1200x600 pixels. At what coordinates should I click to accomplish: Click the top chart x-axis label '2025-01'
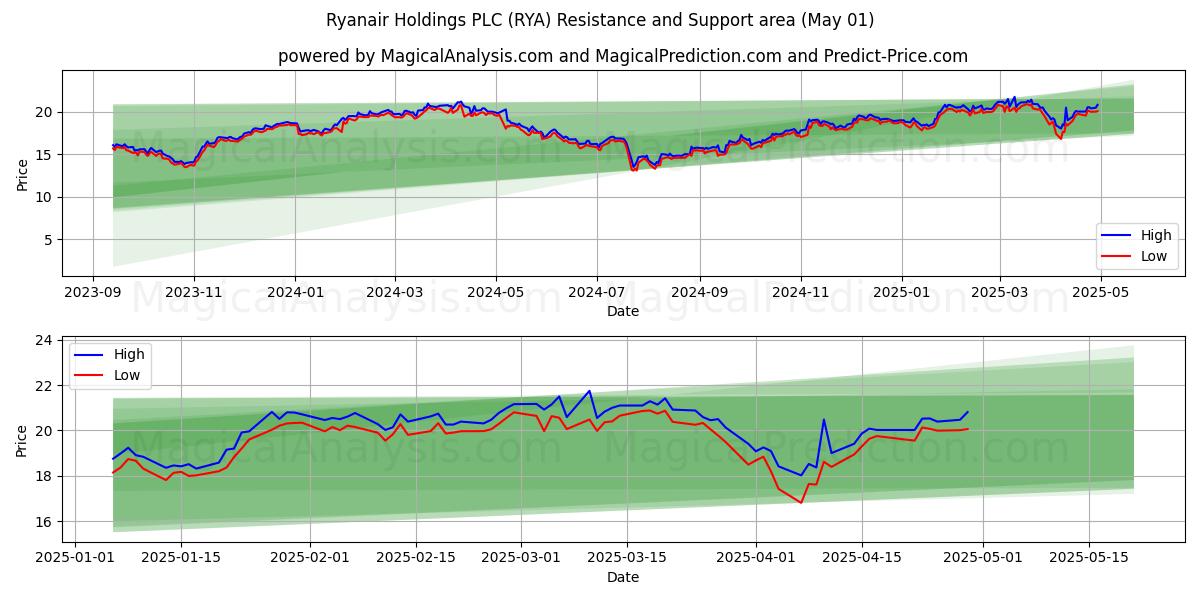click(901, 293)
